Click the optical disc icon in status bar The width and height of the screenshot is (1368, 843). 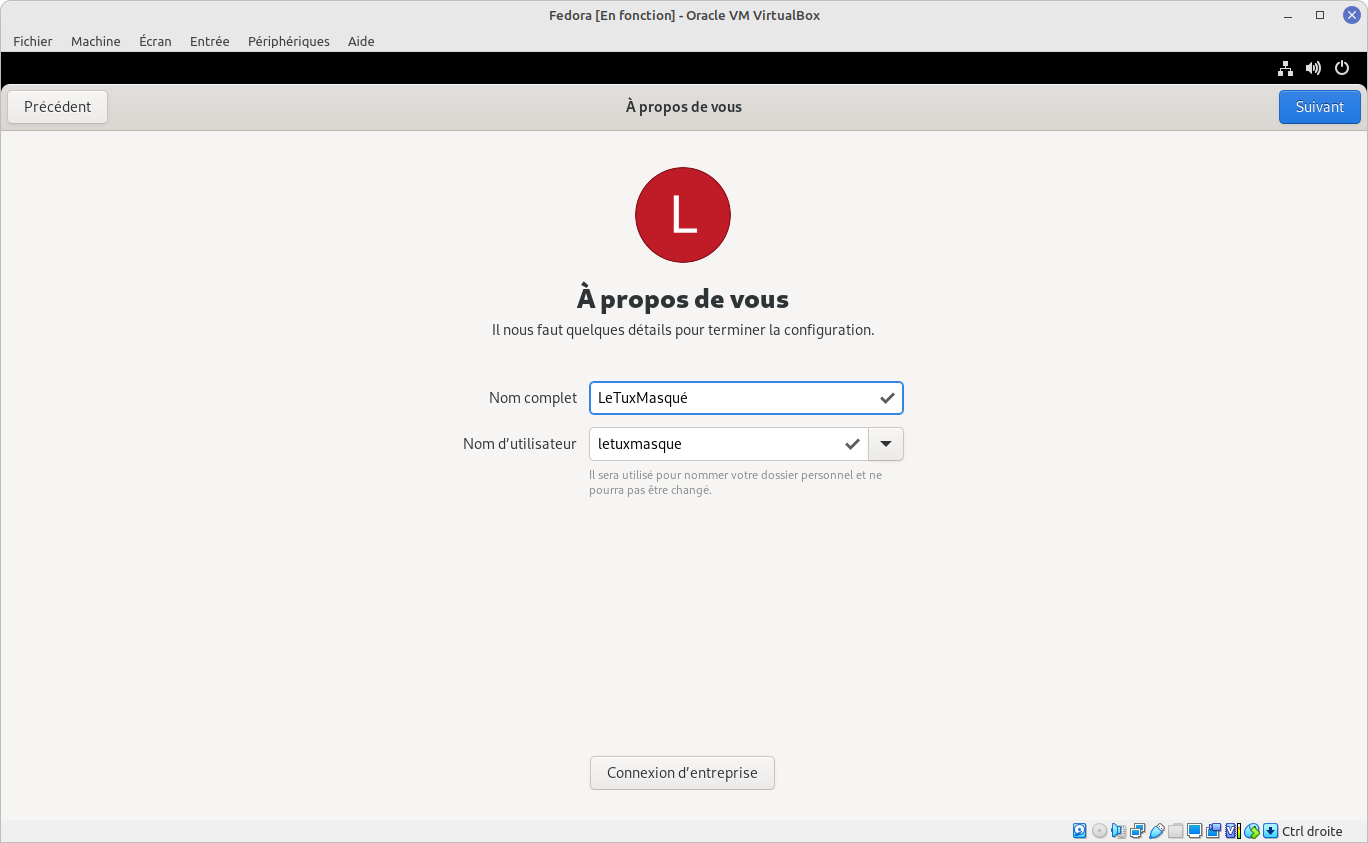[1099, 831]
